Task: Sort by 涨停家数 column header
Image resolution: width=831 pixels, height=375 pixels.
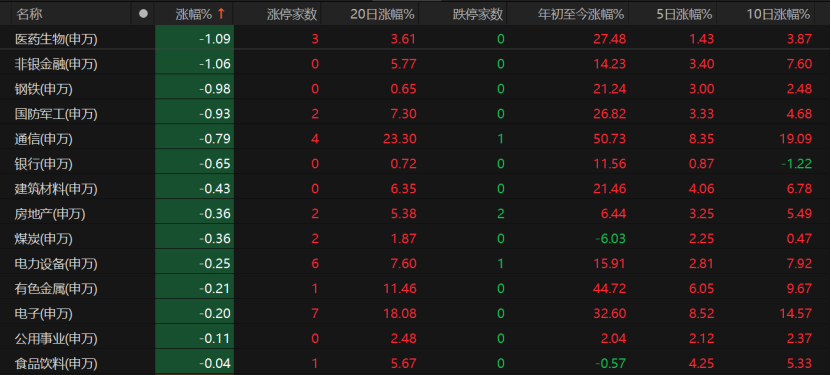Action: (292, 14)
